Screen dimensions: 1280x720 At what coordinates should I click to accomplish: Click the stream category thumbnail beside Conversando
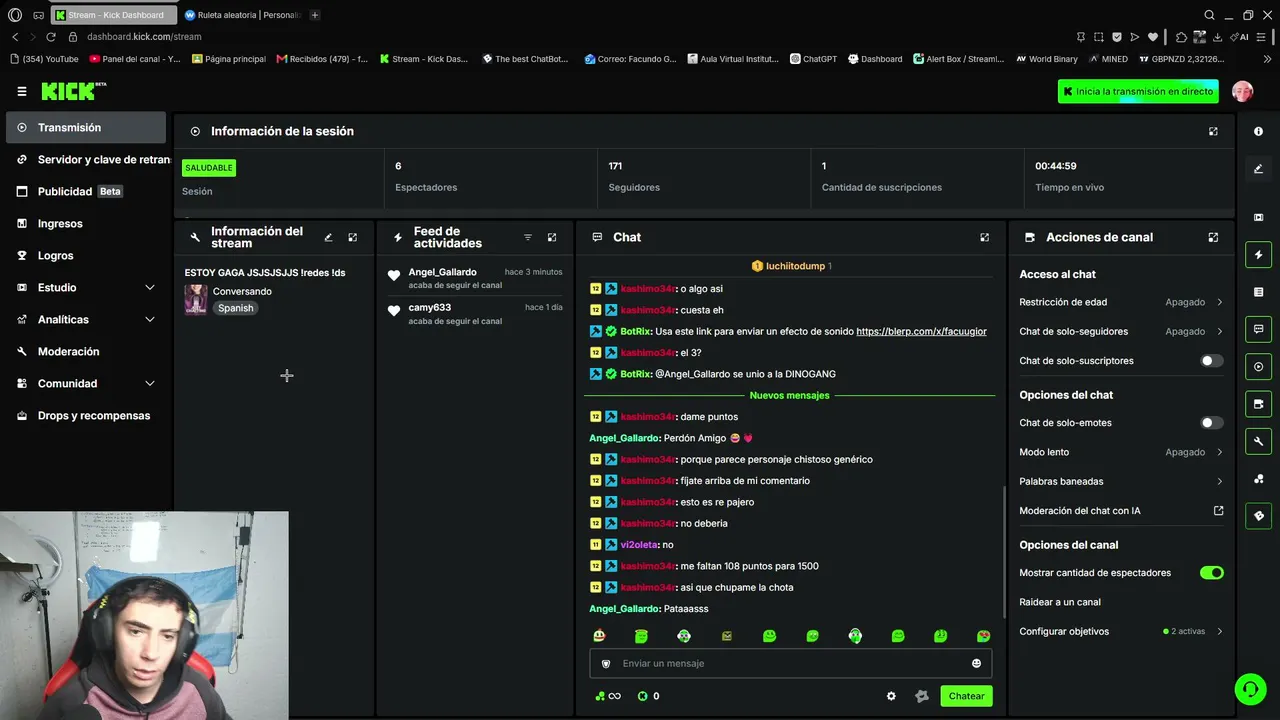pos(196,299)
